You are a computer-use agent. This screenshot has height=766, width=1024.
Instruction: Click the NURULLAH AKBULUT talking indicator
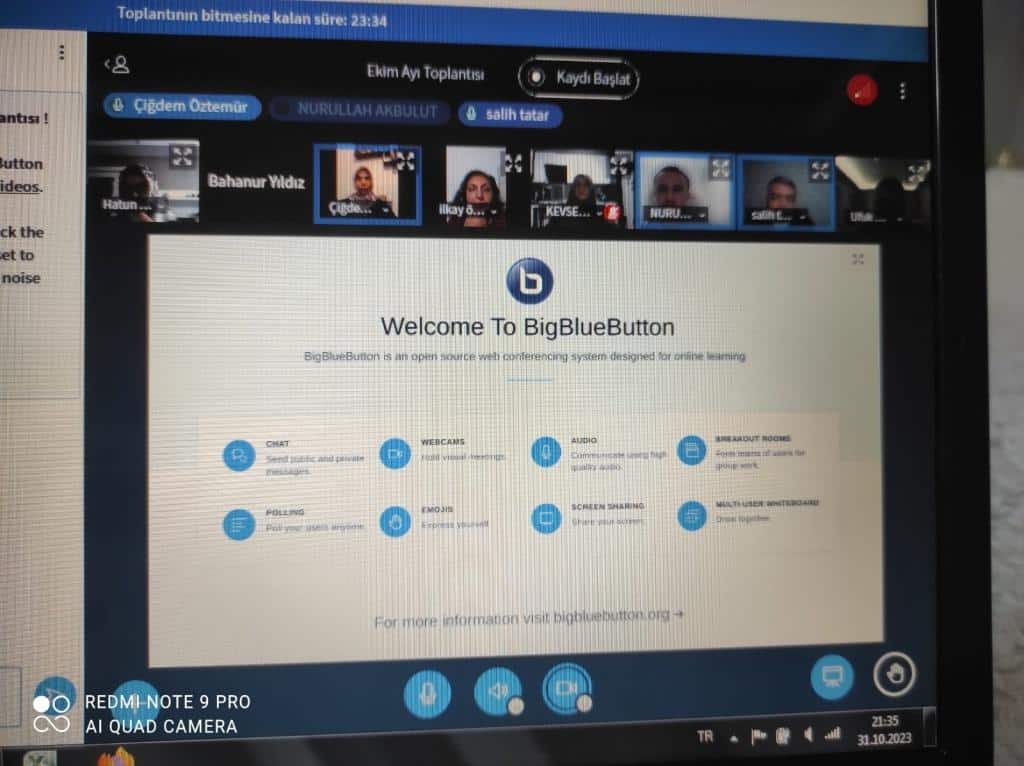pos(360,110)
